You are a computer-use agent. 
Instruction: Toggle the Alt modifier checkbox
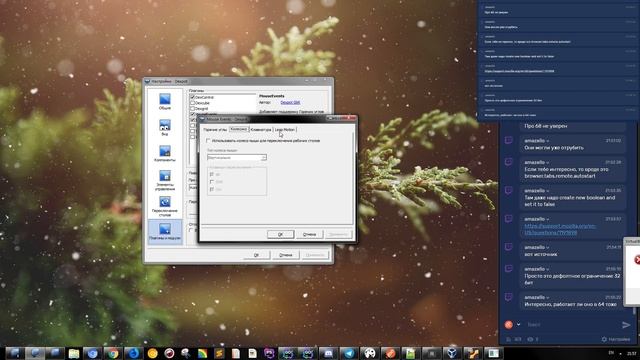(x=211, y=174)
